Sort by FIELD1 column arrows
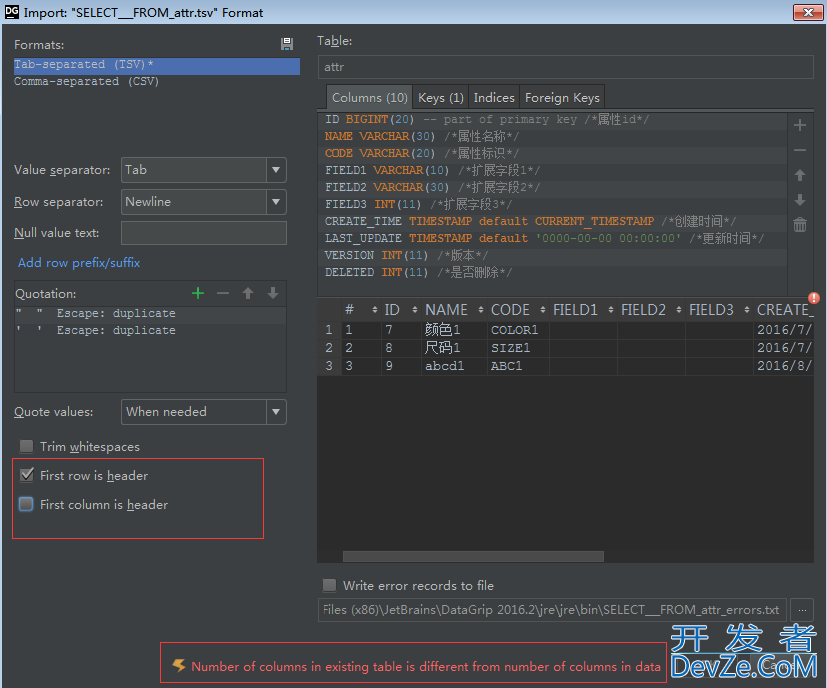This screenshot has width=827, height=688. [610, 310]
